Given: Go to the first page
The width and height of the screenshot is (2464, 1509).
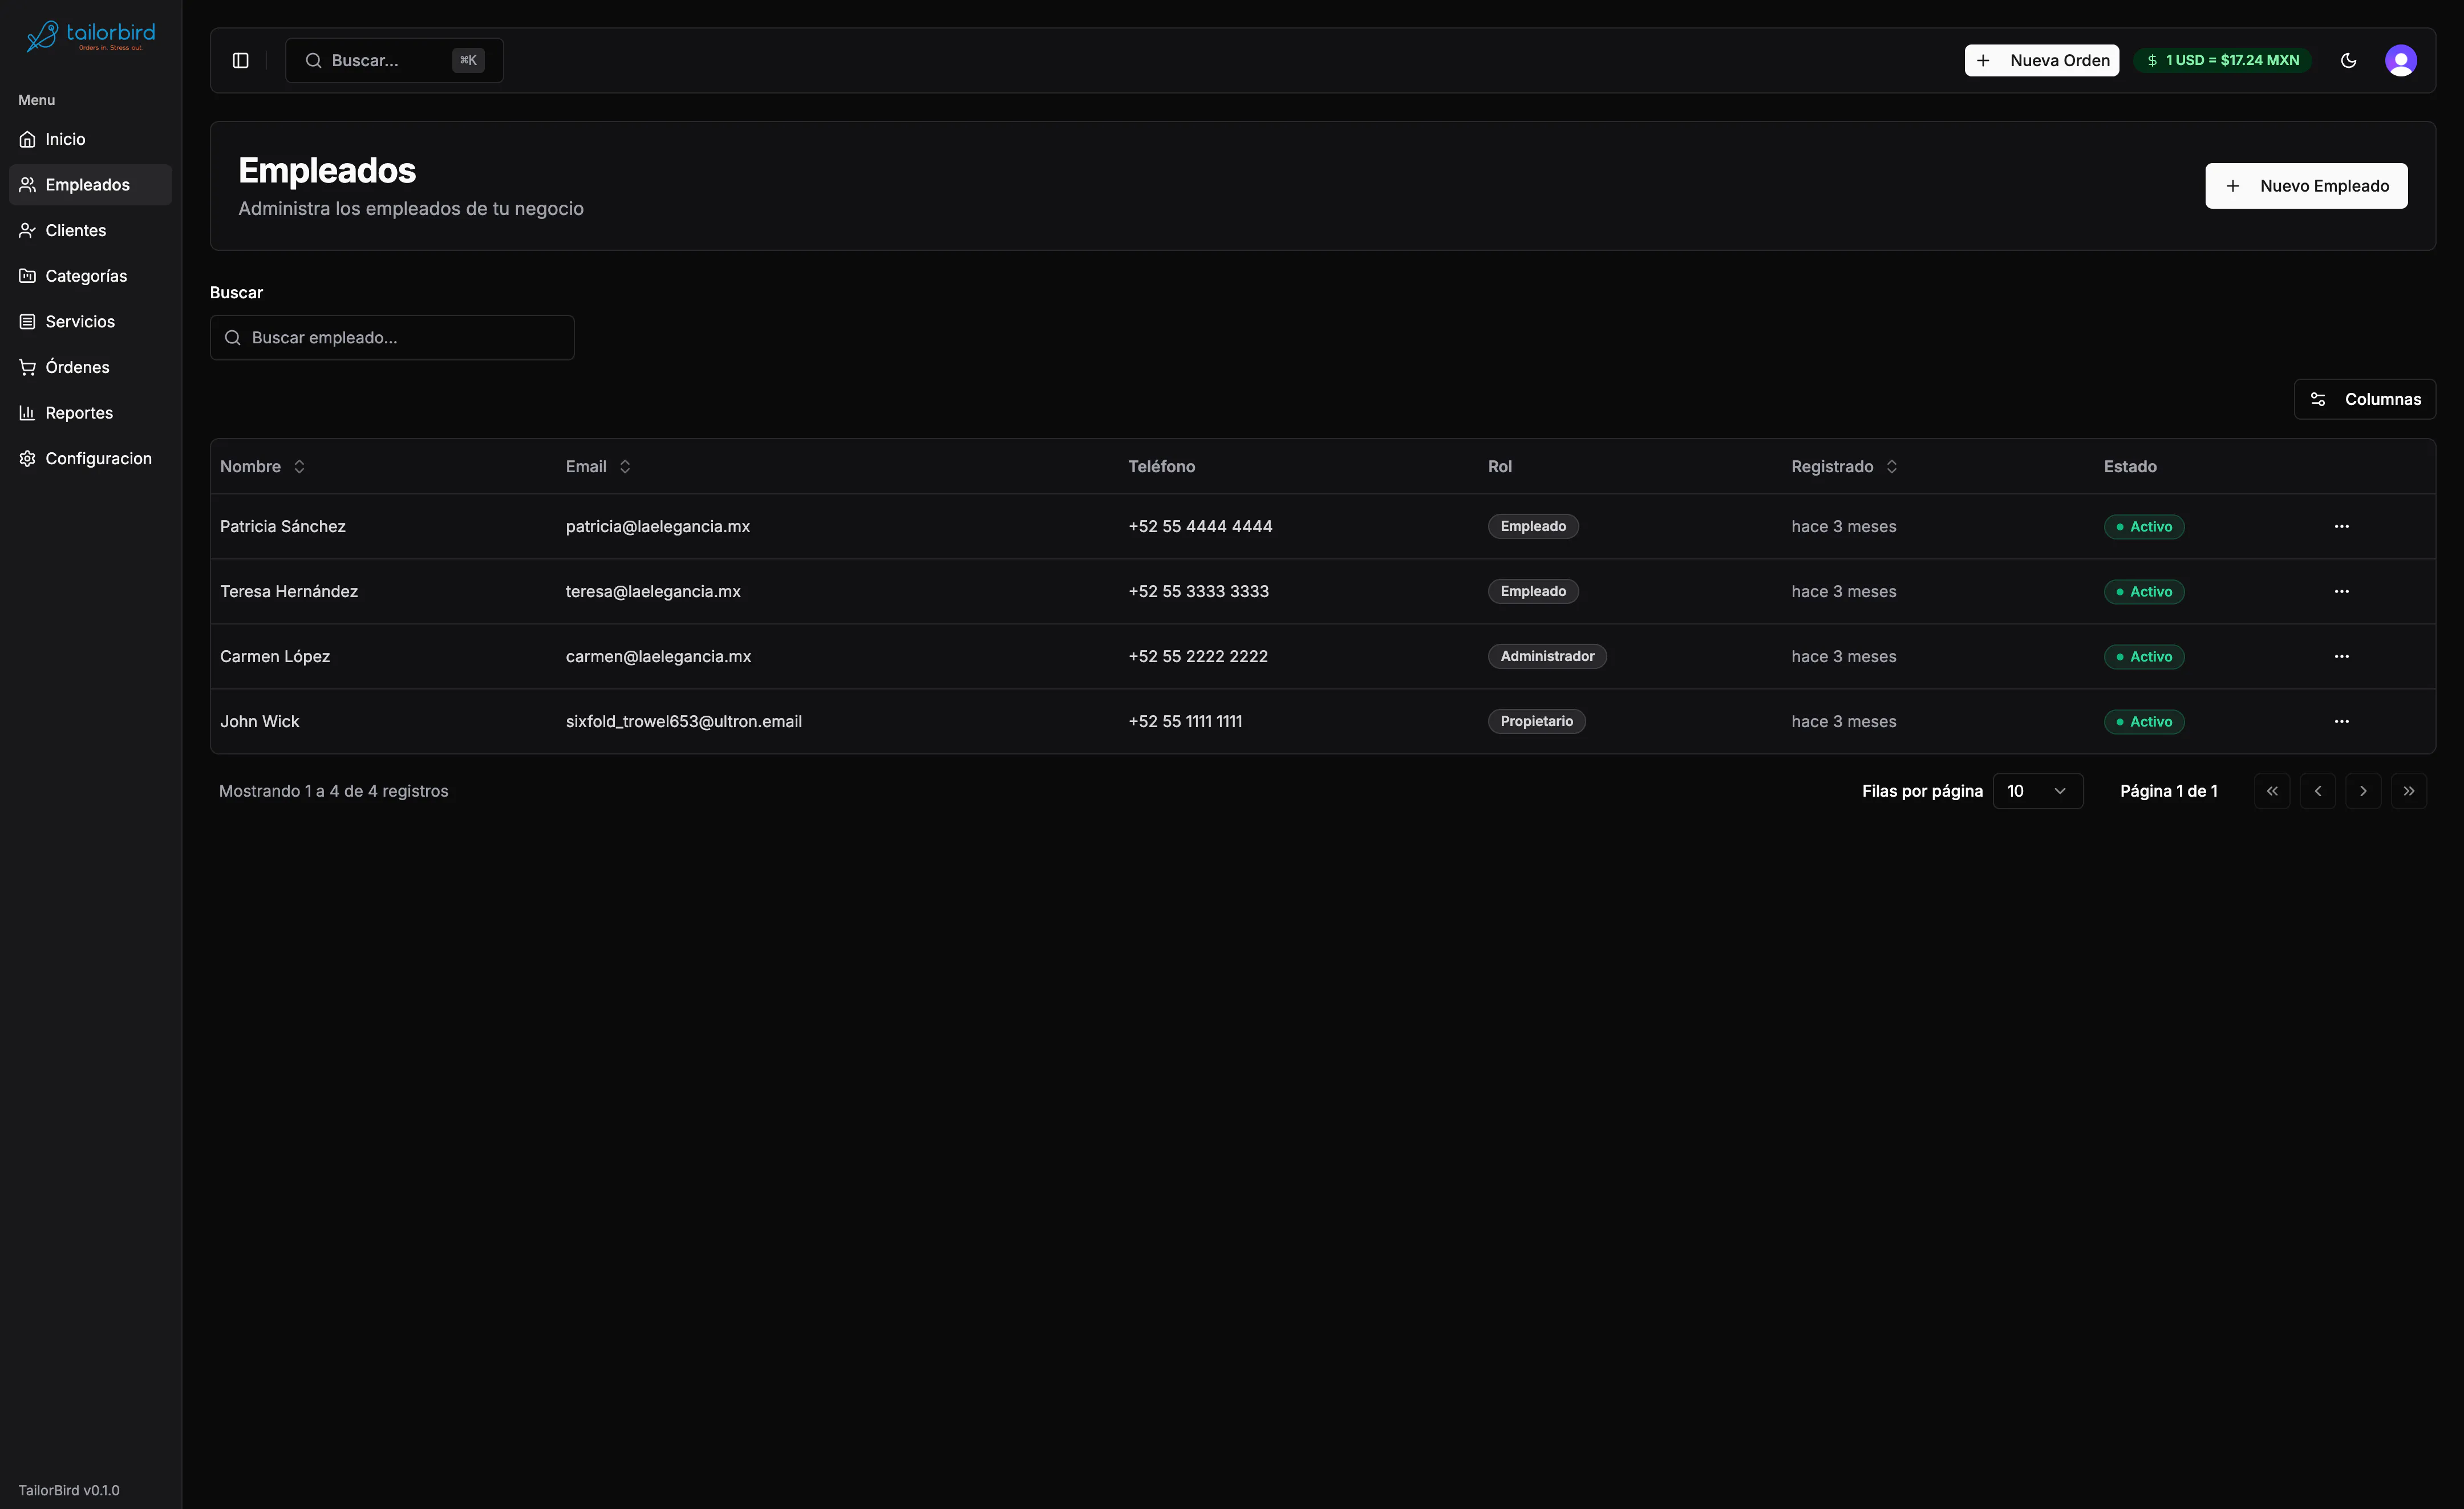Looking at the screenshot, I should [x=2272, y=791].
